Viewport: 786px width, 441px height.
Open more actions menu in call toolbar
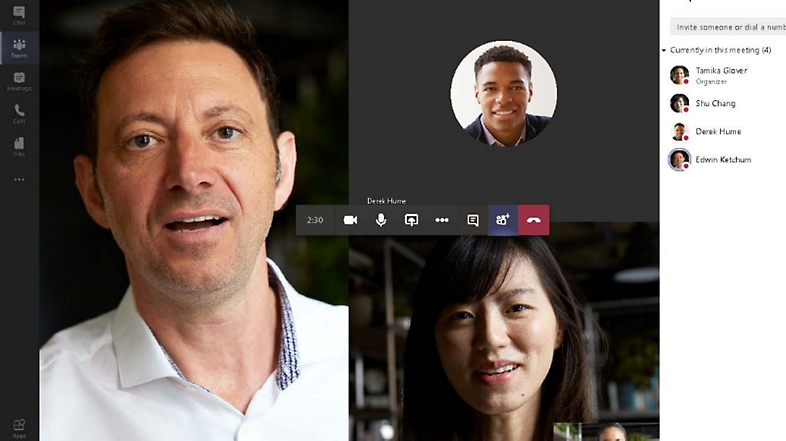tap(441, 220)
